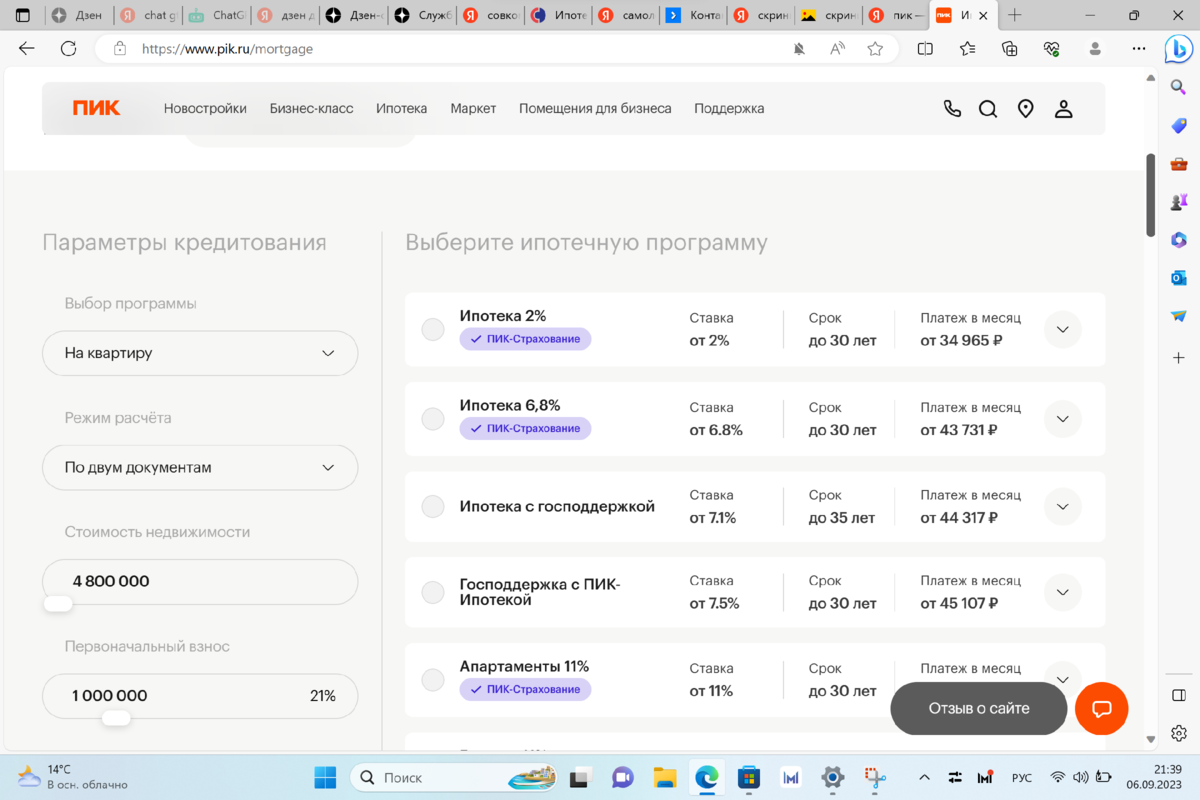Open Поддержка menu item
The width and height of the screenshot is (1200, 800).
(729, 108)
